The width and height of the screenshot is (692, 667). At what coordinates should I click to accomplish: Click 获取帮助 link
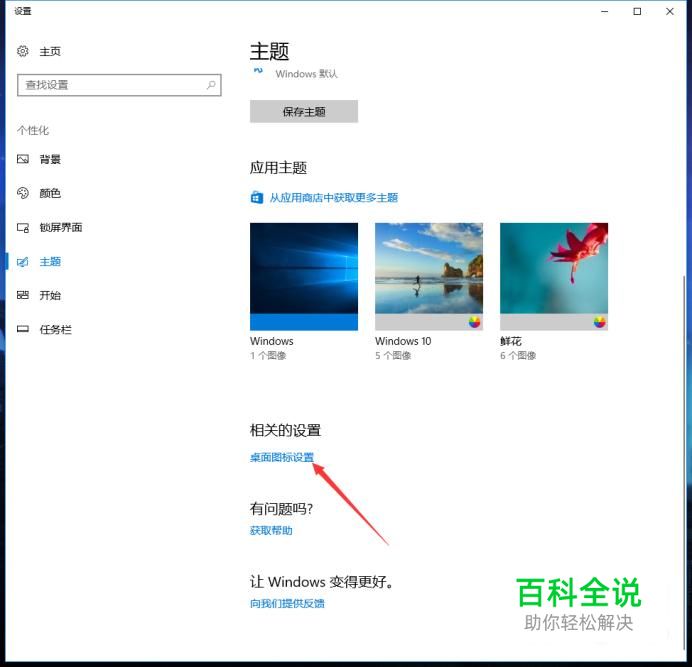(x=271, y=530)
